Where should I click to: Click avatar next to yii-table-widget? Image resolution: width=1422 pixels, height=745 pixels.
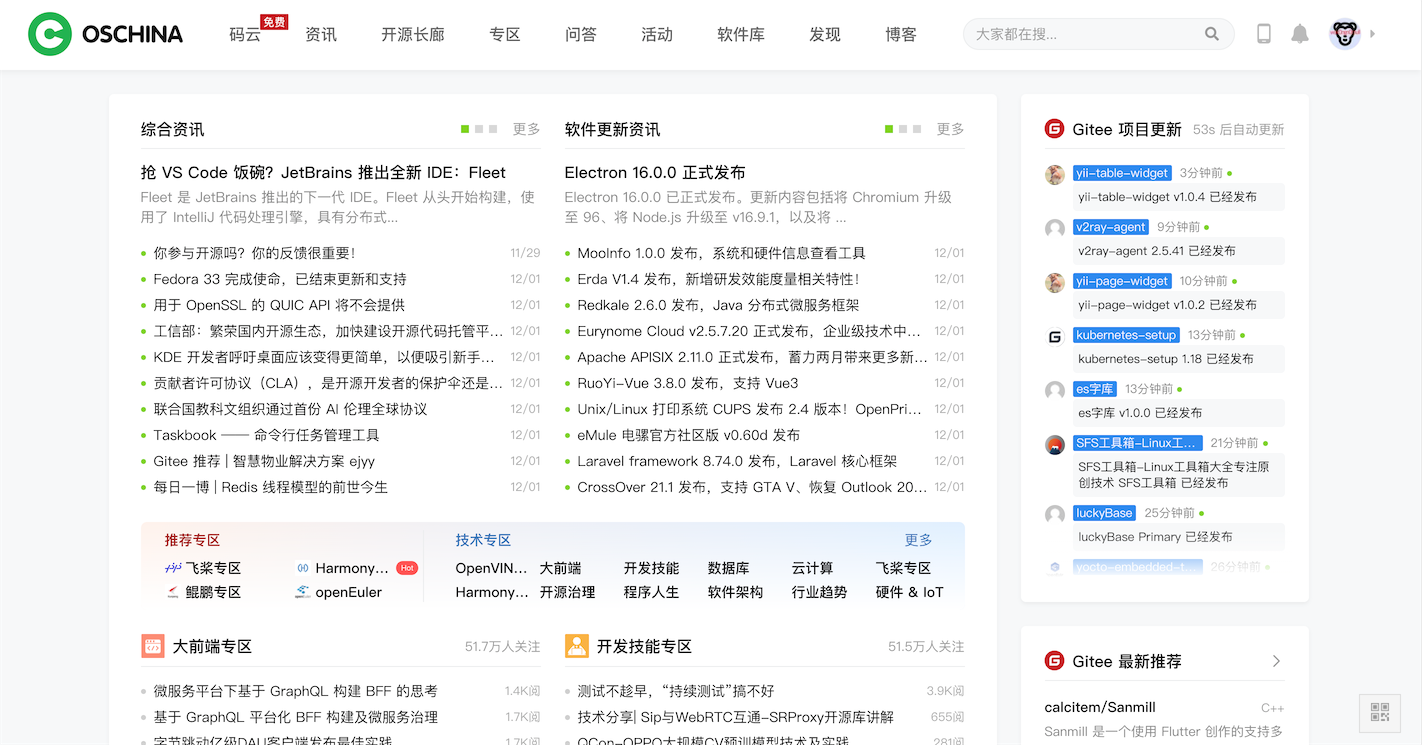[x=1055, y=174]
